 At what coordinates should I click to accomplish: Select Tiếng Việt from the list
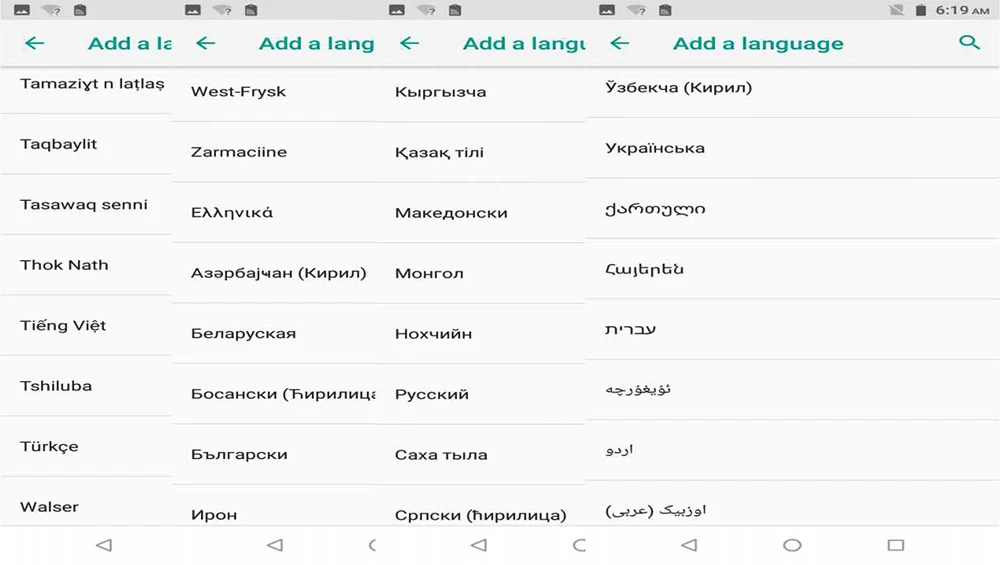86,325
